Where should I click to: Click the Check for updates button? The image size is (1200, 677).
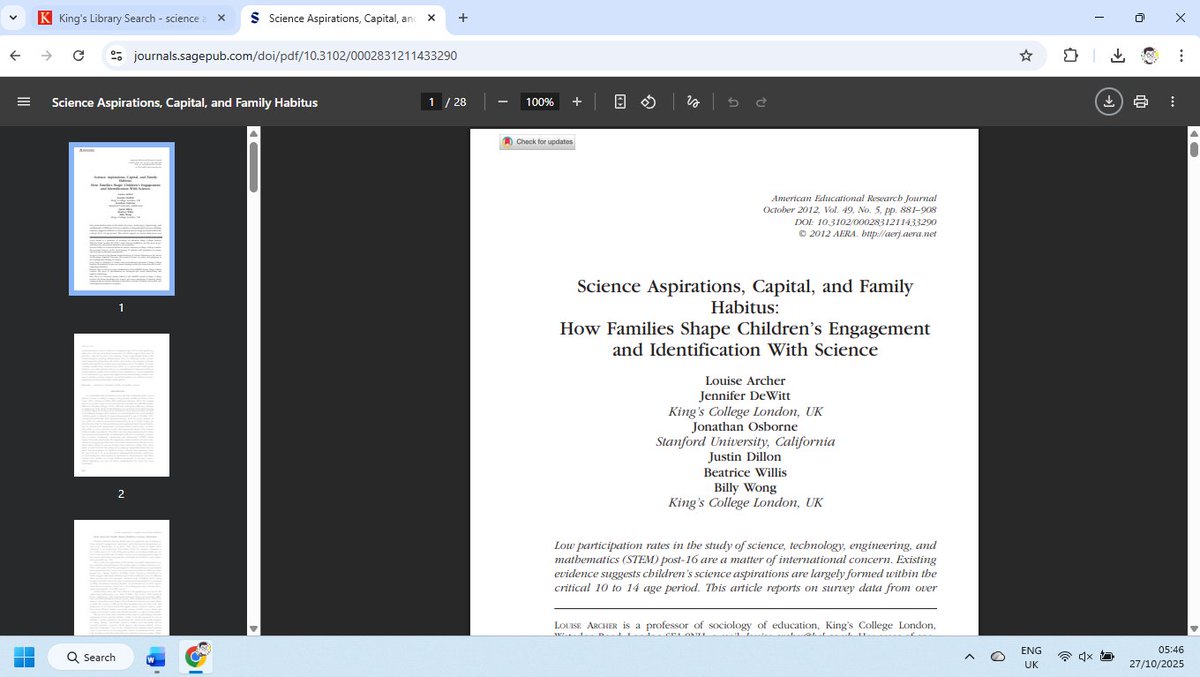[x=538, y=142]
